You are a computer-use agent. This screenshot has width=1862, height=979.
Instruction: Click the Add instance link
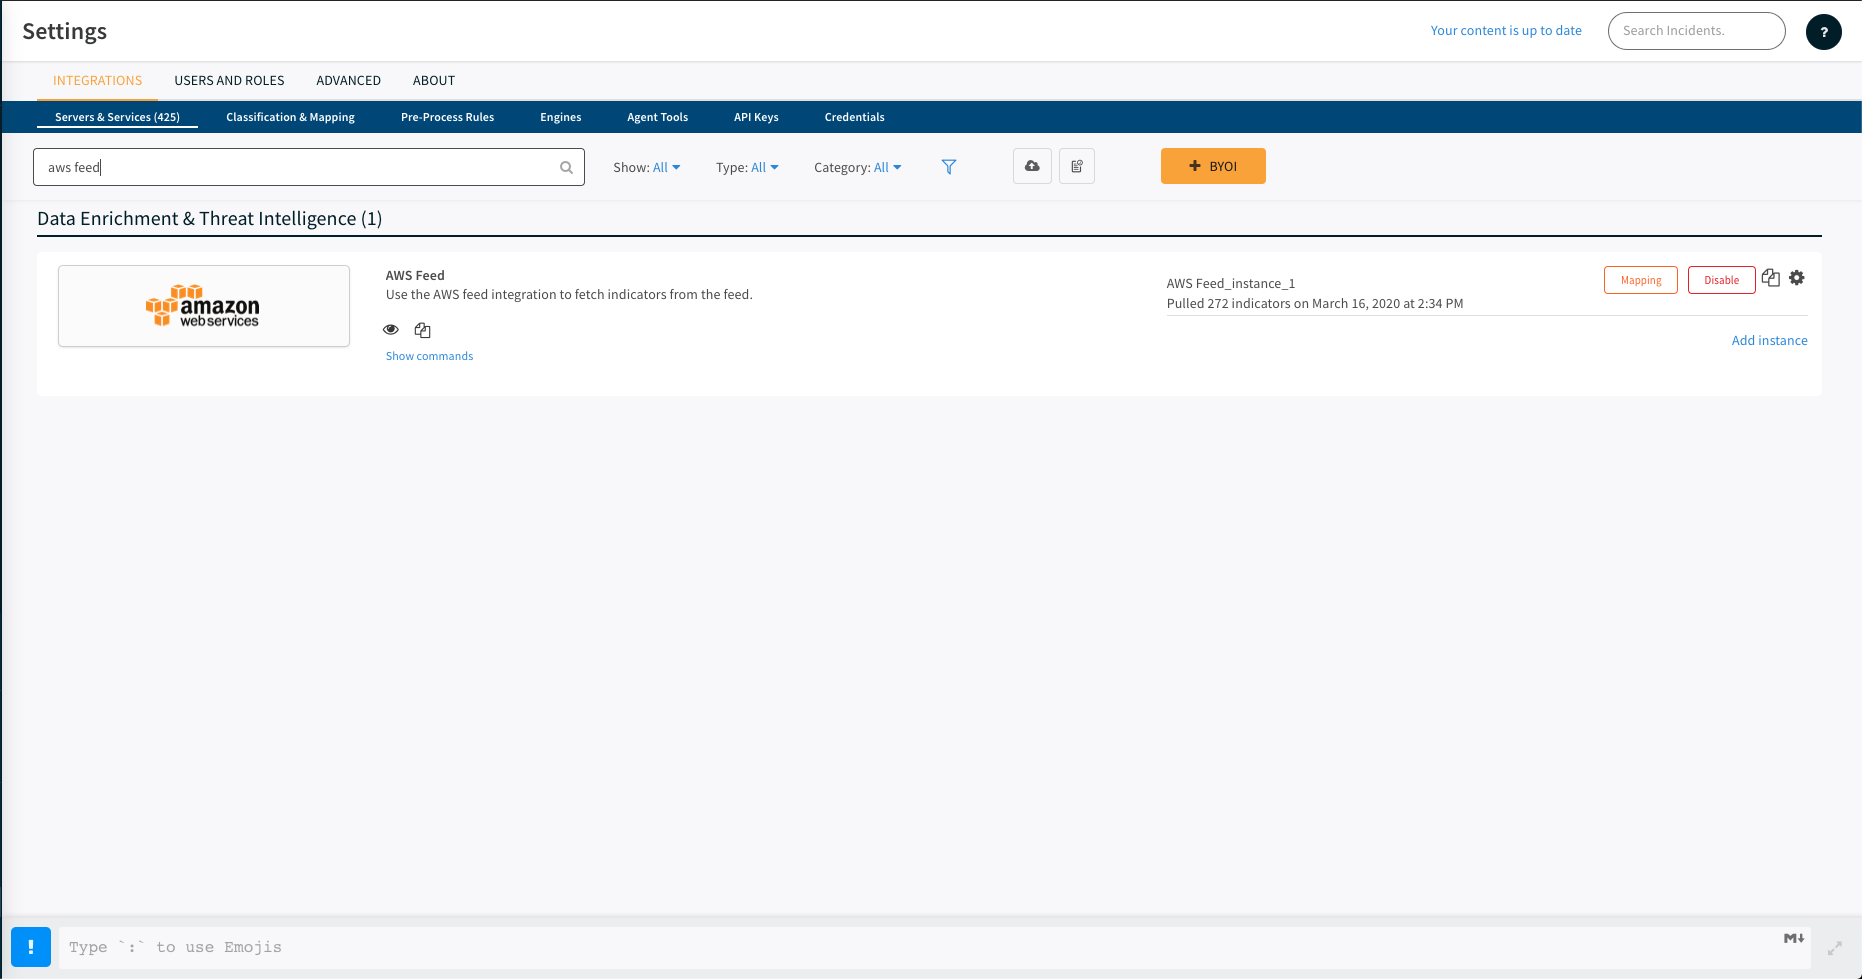pyautogui.click(x=1769, y=341)
